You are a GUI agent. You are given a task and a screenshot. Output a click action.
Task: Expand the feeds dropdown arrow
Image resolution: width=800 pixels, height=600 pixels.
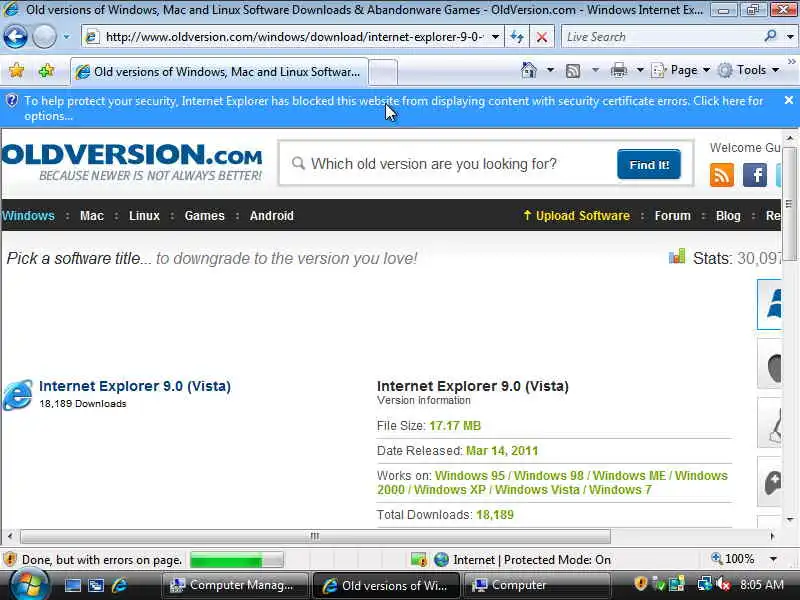pyautogui.click(x=595, y=70)
